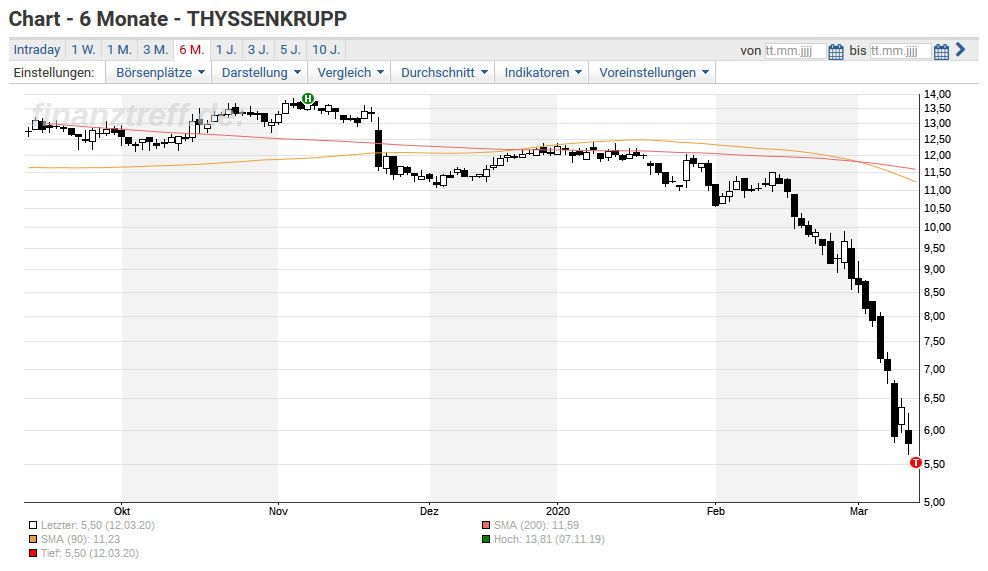988x571 pixels.
Task: Click the red Tief legend swatch
Action: coord(33,553)
